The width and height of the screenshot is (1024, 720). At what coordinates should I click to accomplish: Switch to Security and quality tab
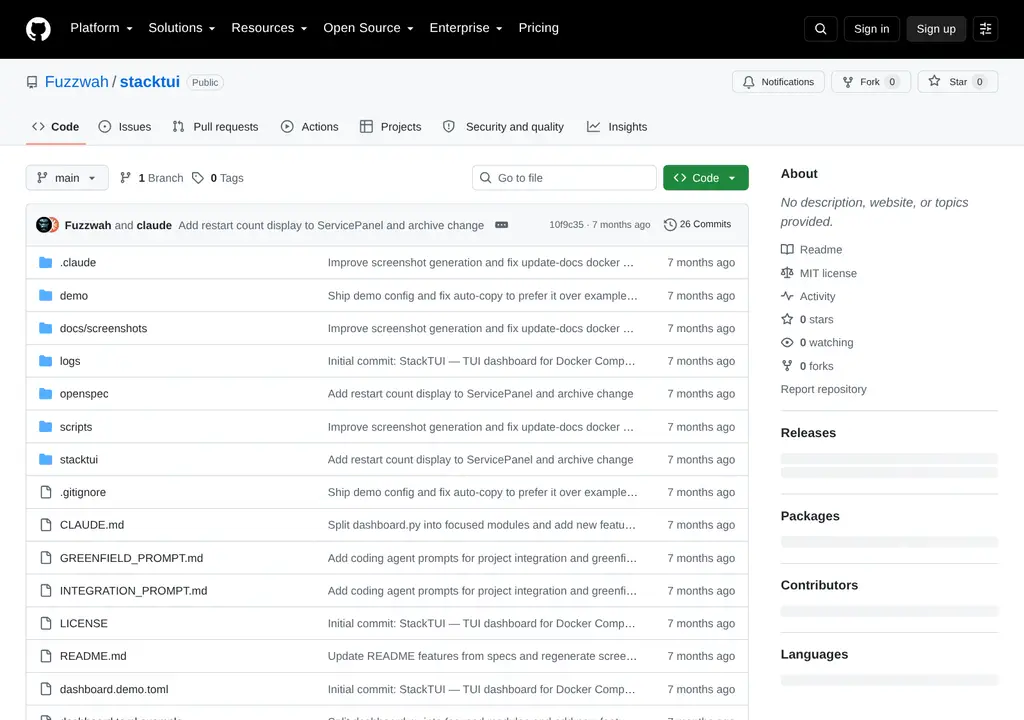504,127
